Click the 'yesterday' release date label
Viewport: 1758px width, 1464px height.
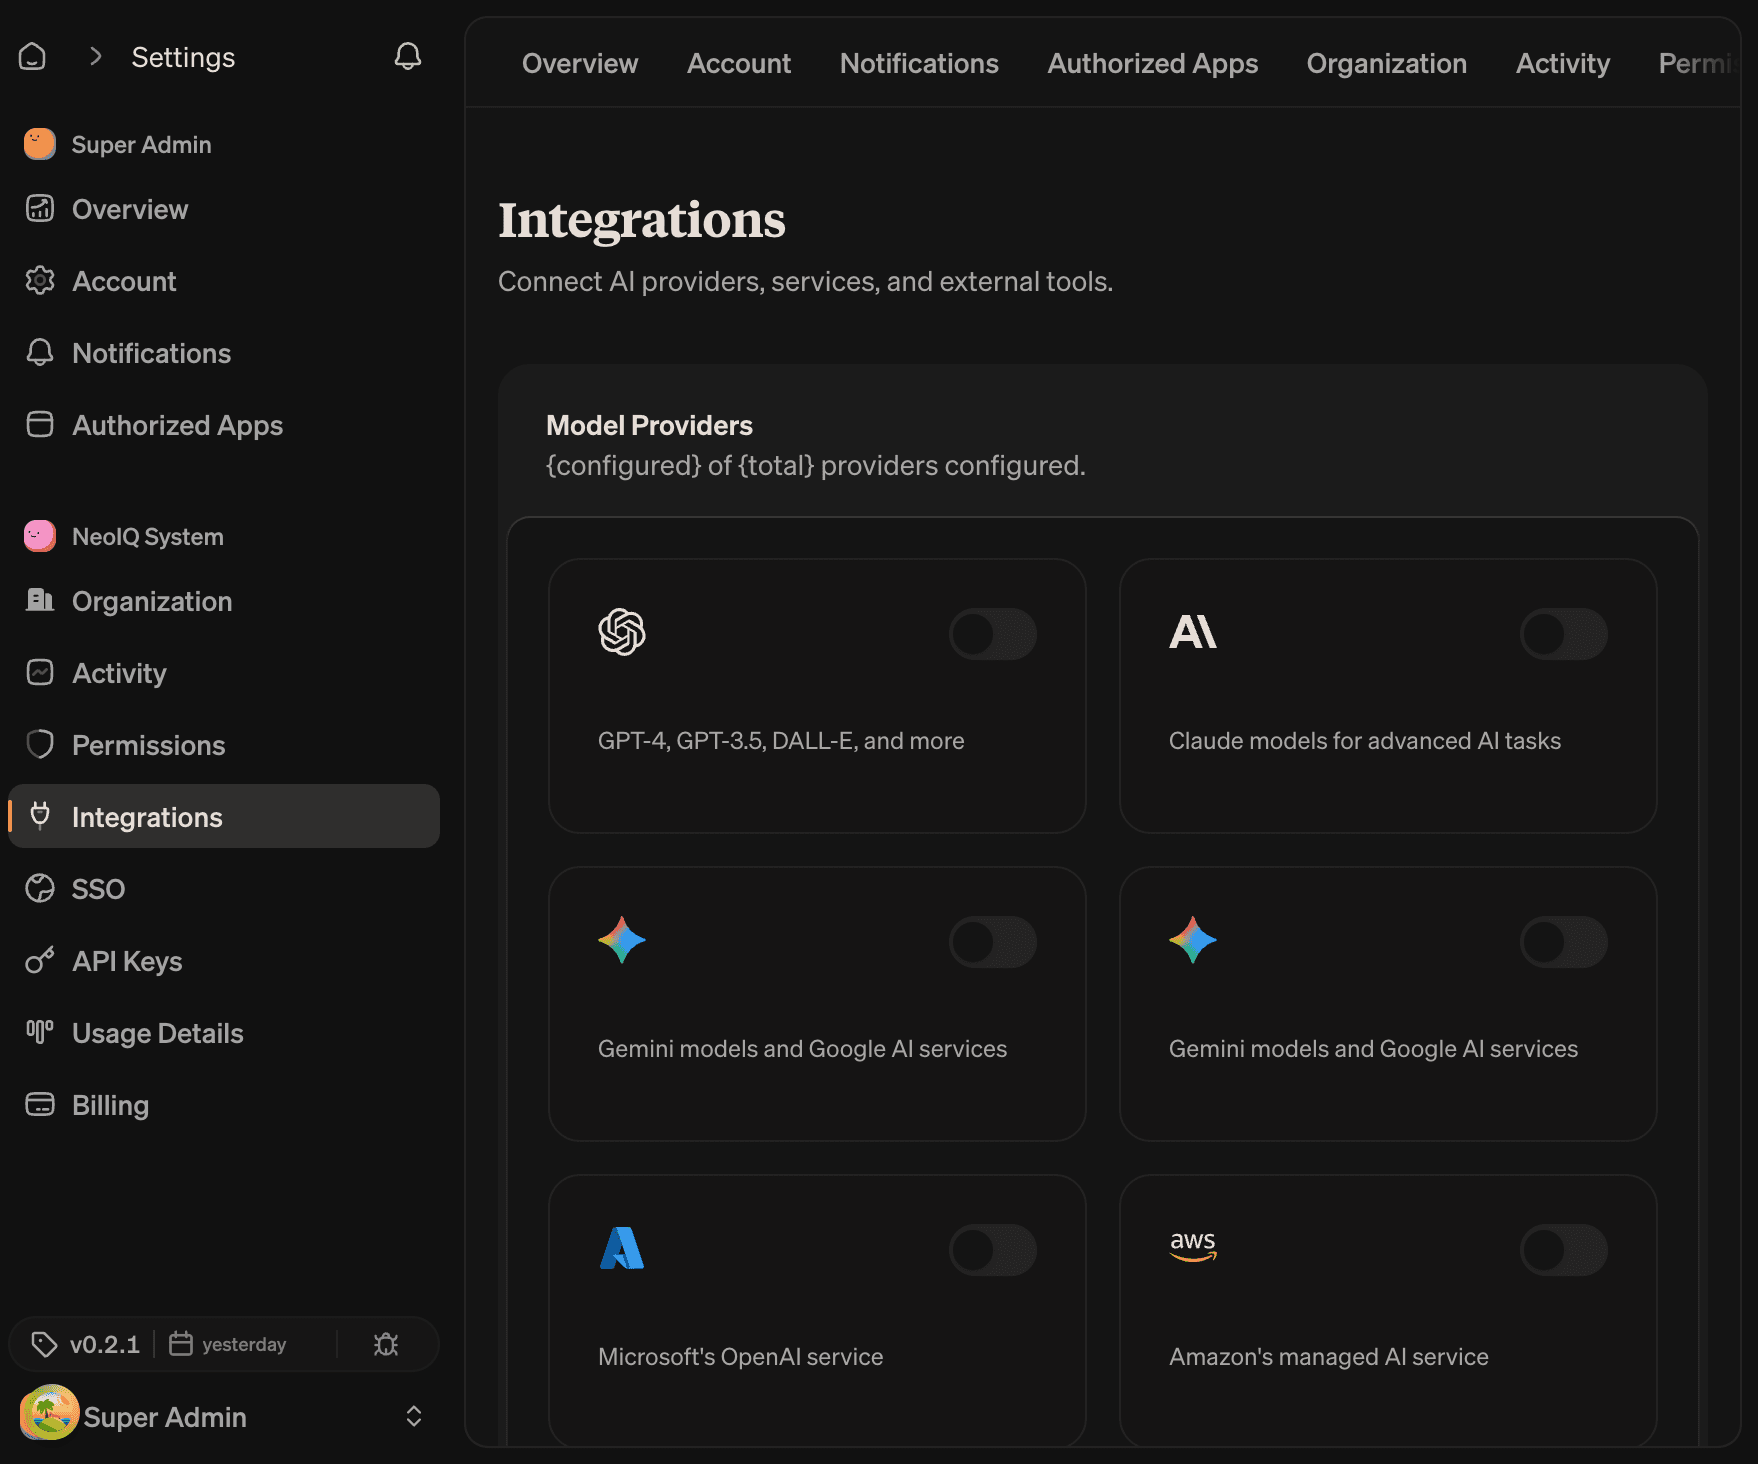244,1345
